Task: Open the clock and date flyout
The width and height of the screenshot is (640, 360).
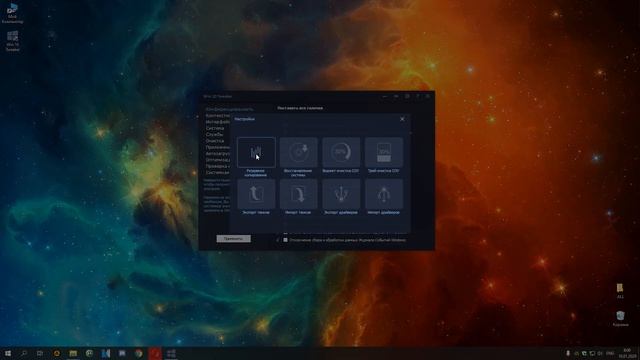Action: click(627, 353)
